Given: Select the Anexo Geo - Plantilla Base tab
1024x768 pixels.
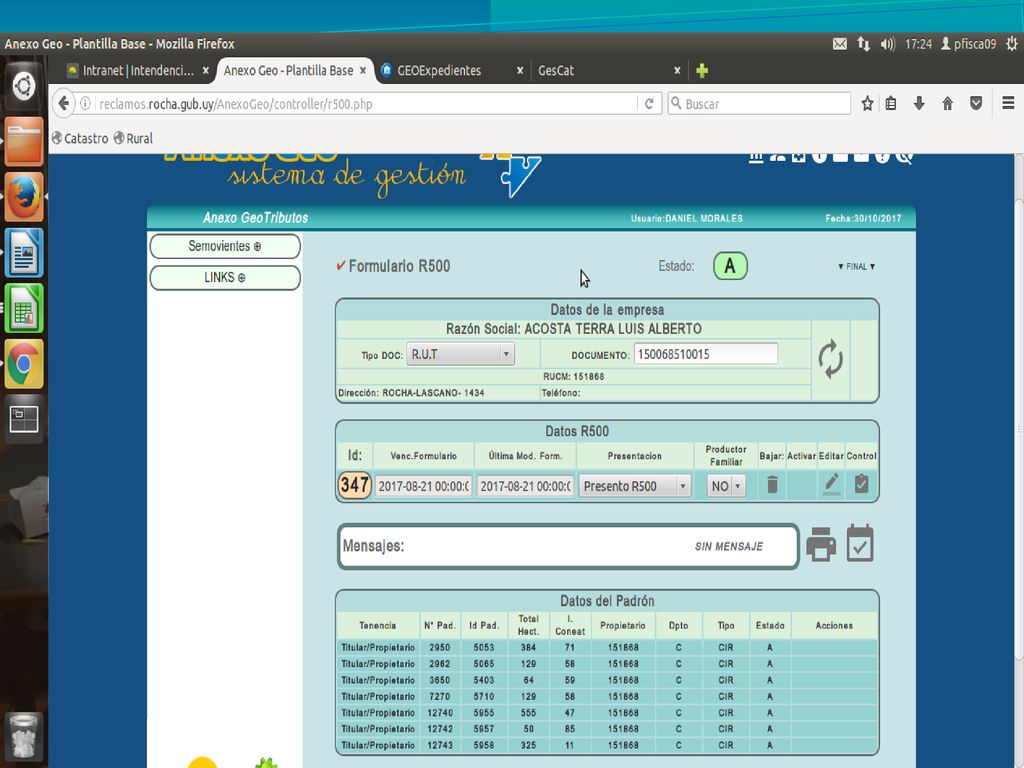Looking at the screenshot, I should click(x=288, y=71).
